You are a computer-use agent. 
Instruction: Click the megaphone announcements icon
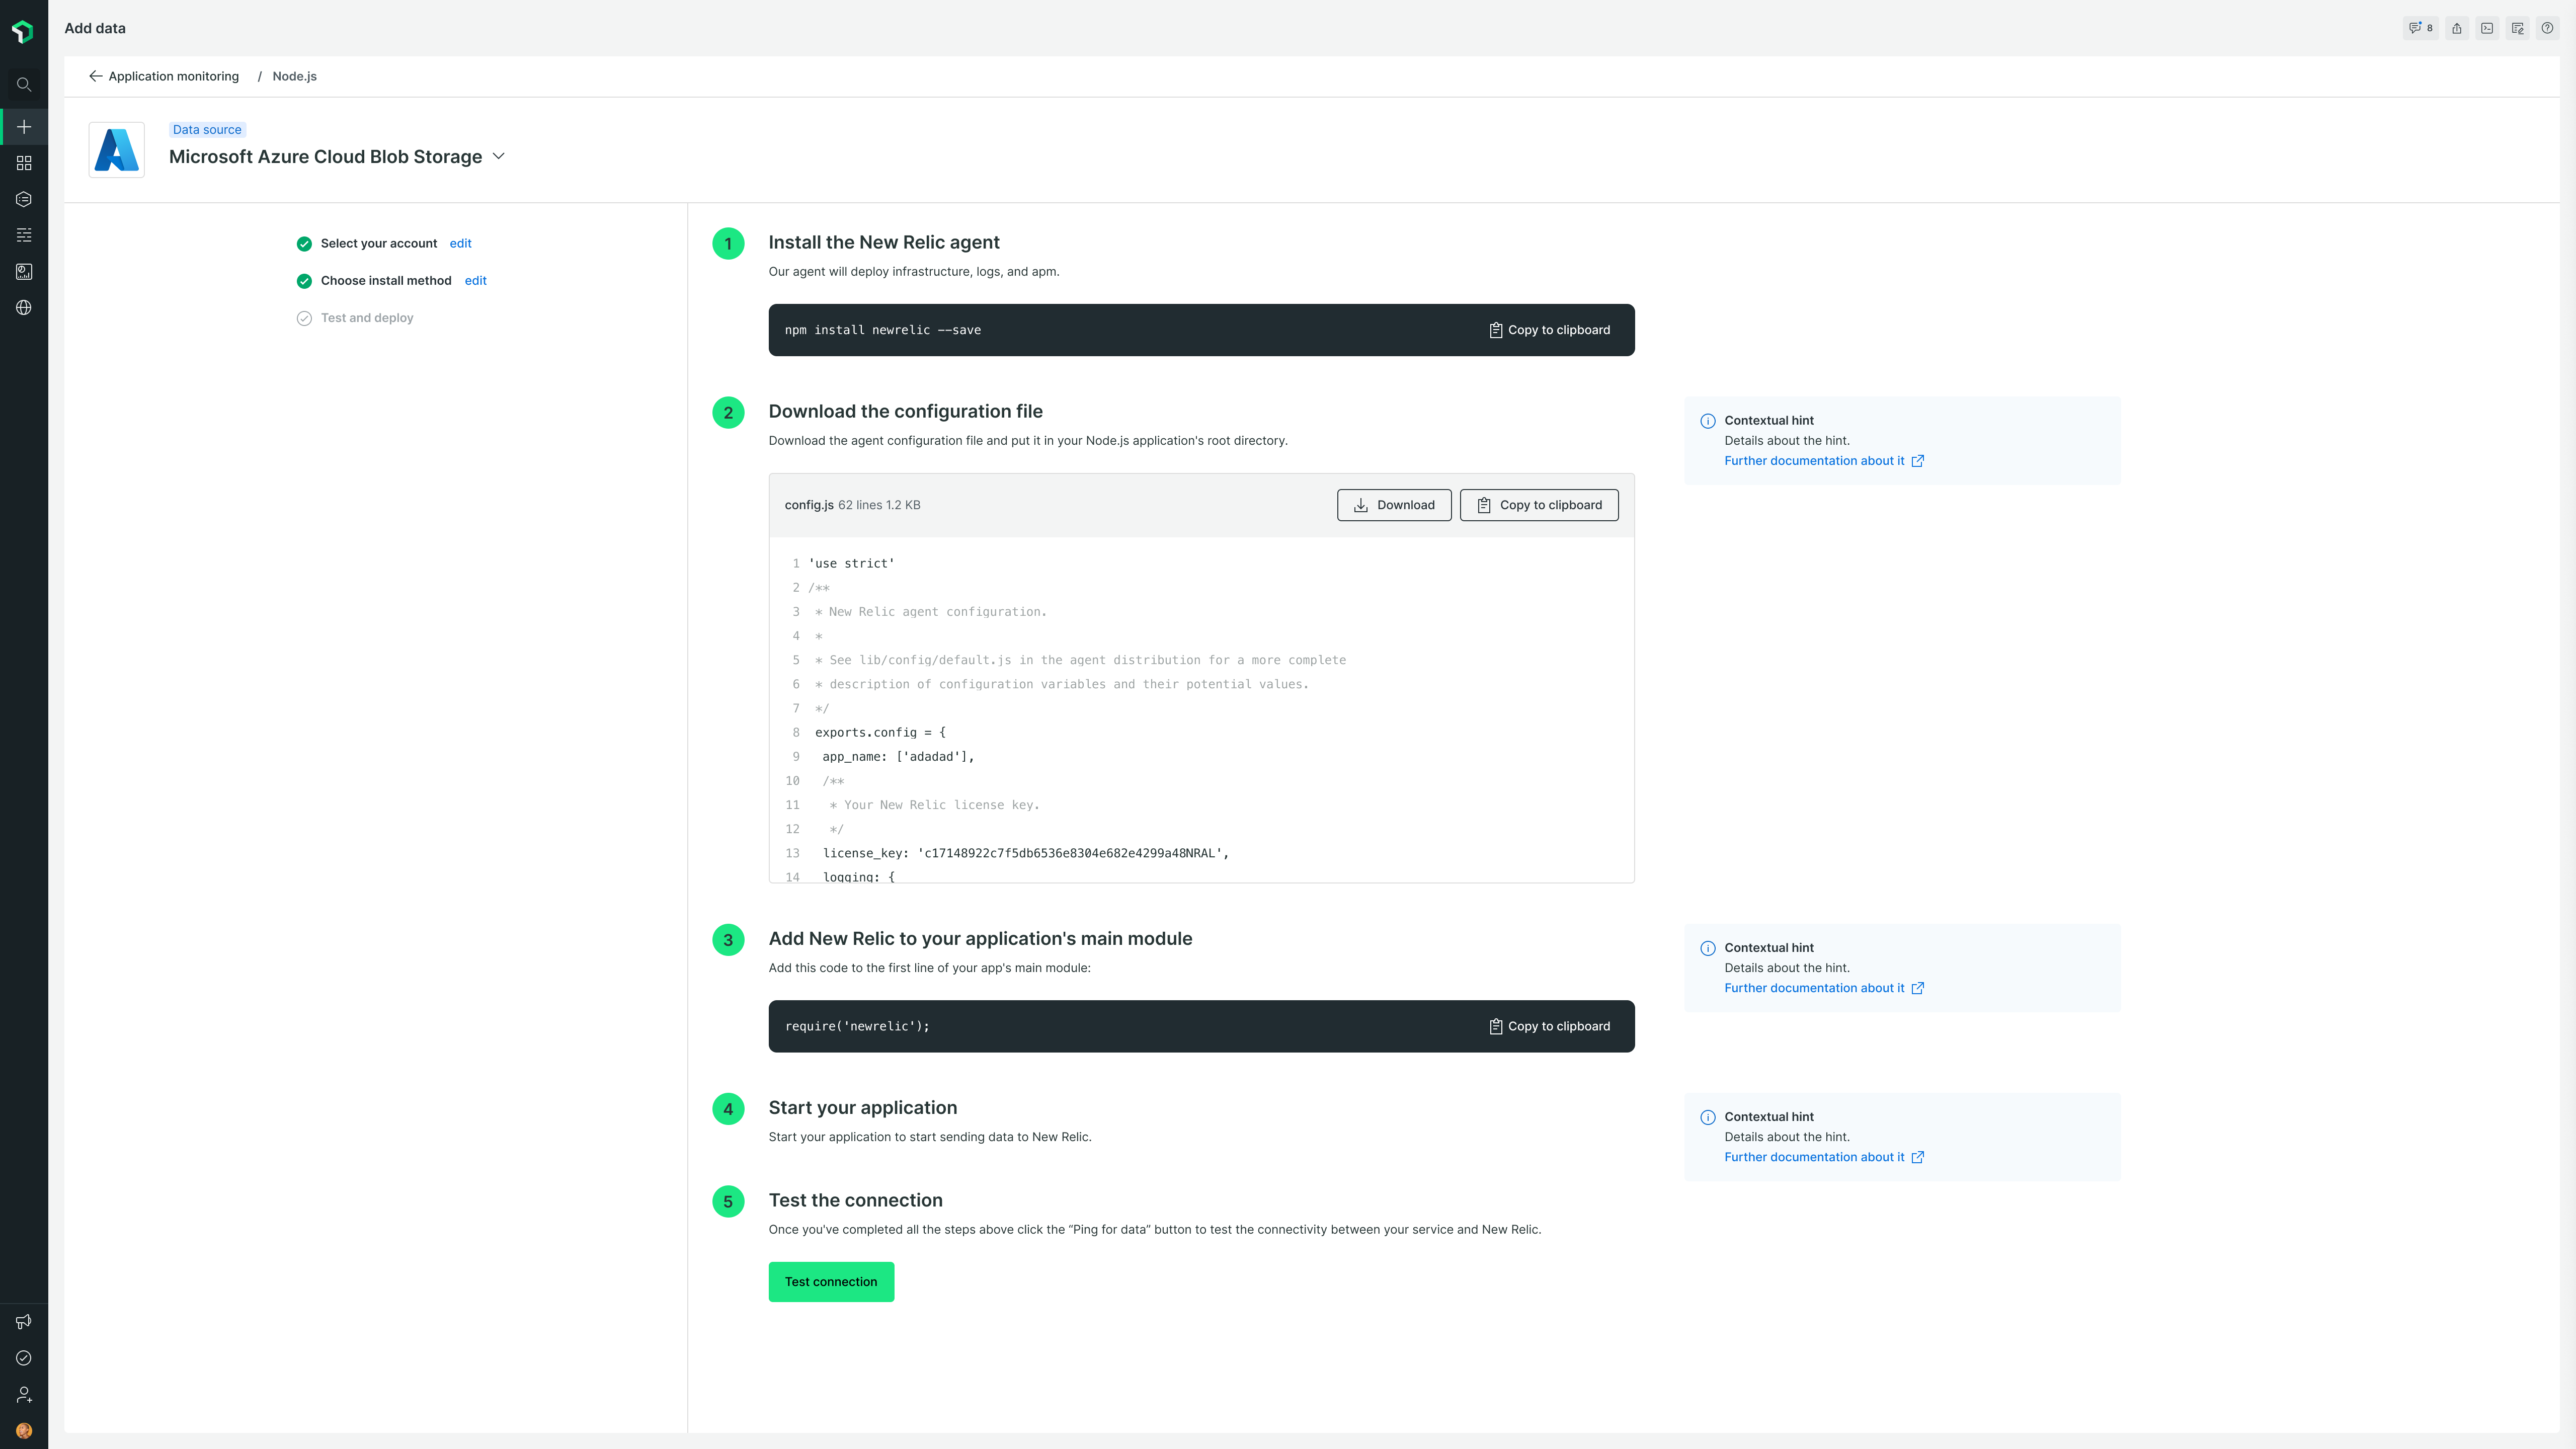(x=24, y=1322)
